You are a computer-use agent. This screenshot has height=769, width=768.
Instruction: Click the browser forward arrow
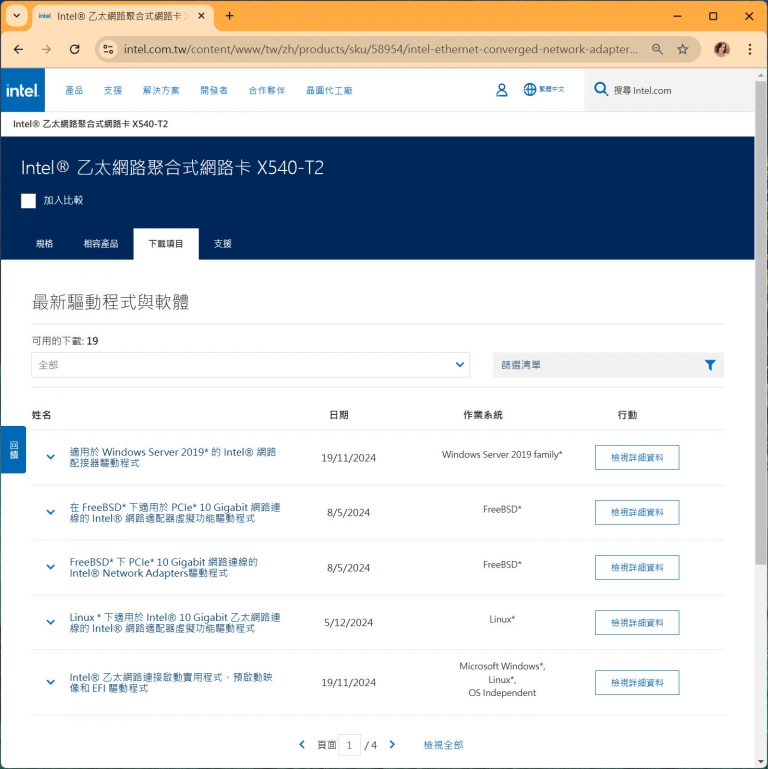coord(46,50)
